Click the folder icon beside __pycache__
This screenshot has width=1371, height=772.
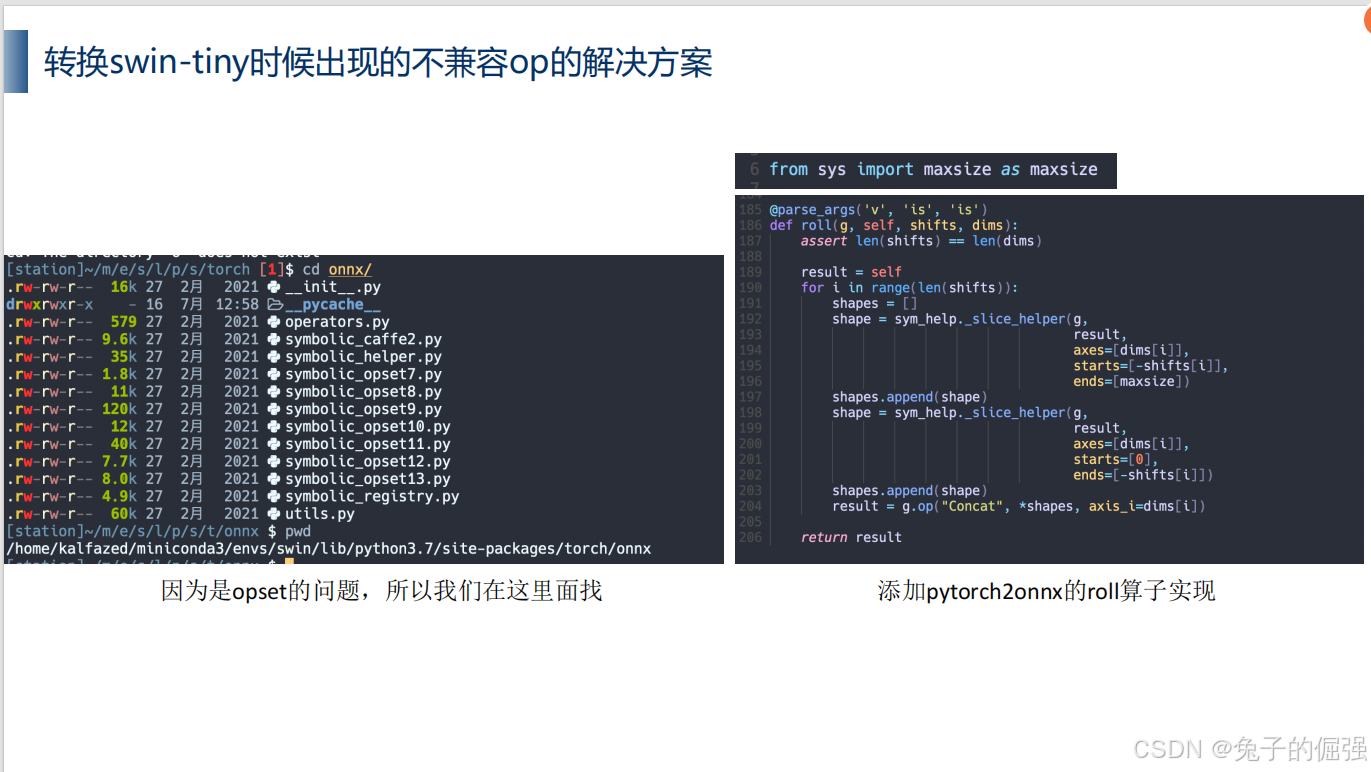[x=275, y=305]
